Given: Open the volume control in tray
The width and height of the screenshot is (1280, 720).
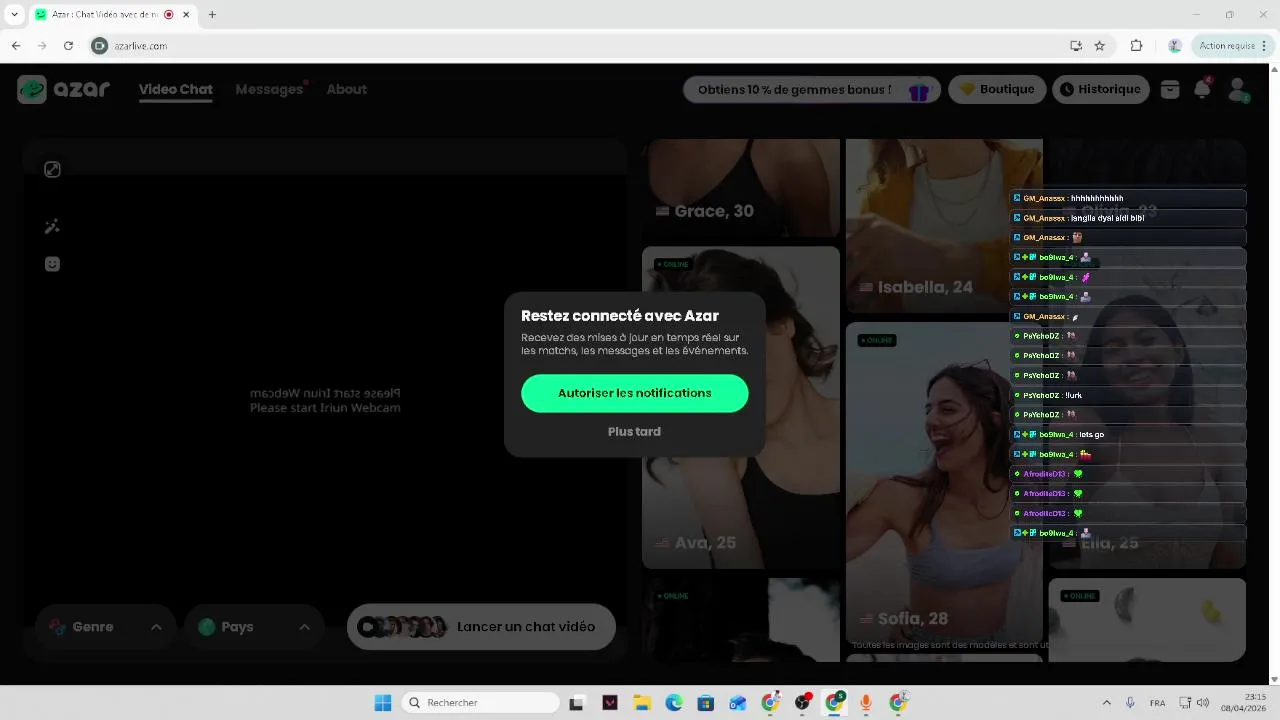Looking at the screenshot, I should pyautogui.click(x=1203, y=703).
